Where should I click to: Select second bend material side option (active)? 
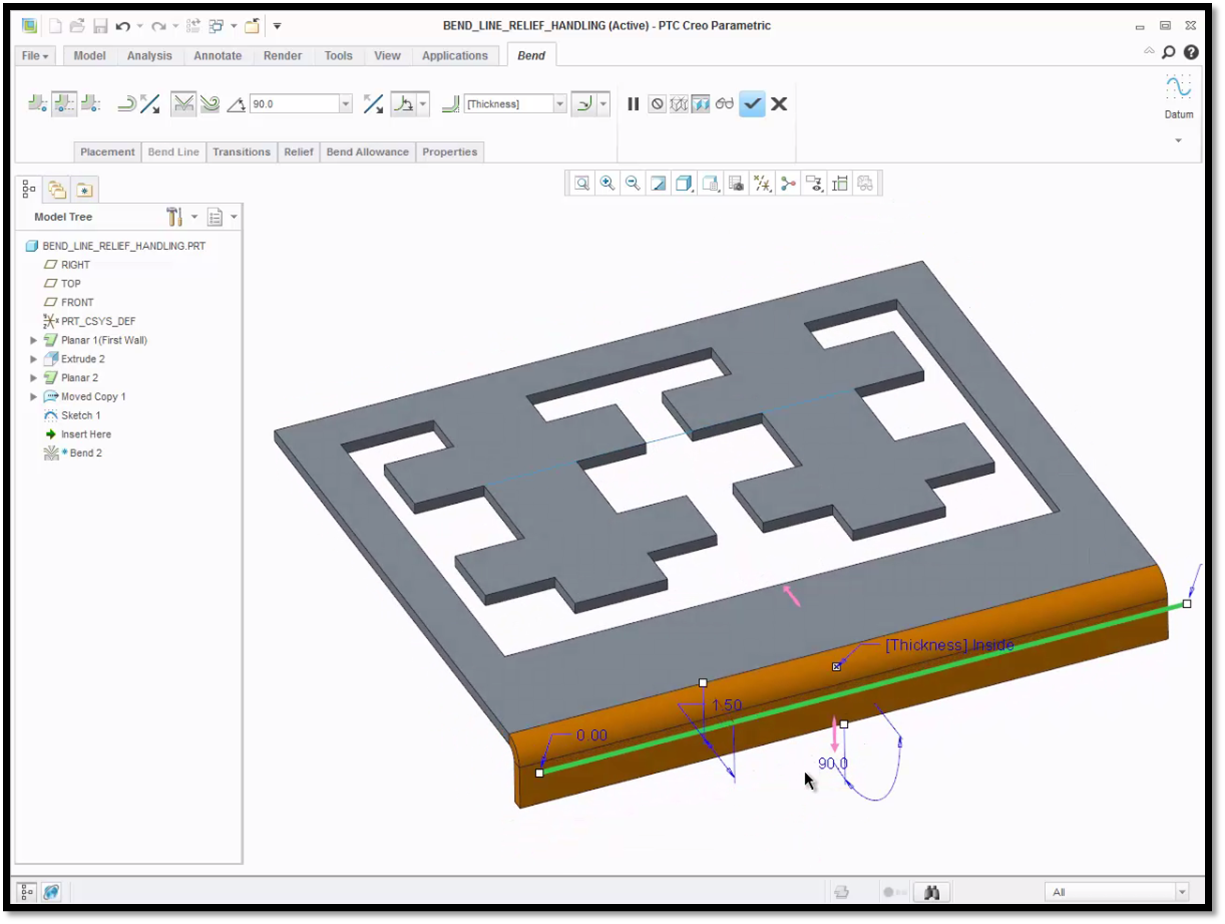(64, 103)
